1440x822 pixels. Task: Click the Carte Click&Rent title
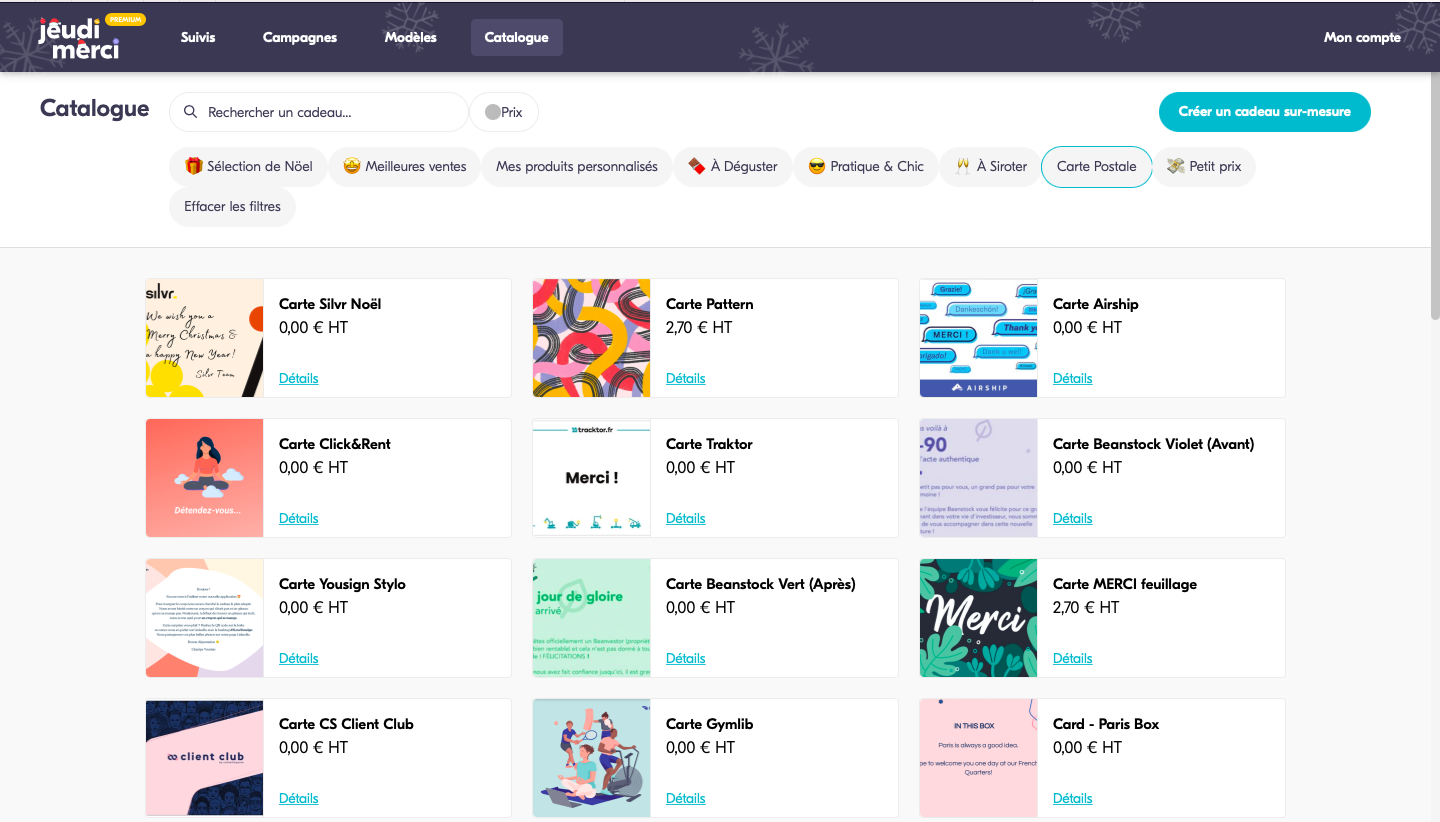[335, 444]
